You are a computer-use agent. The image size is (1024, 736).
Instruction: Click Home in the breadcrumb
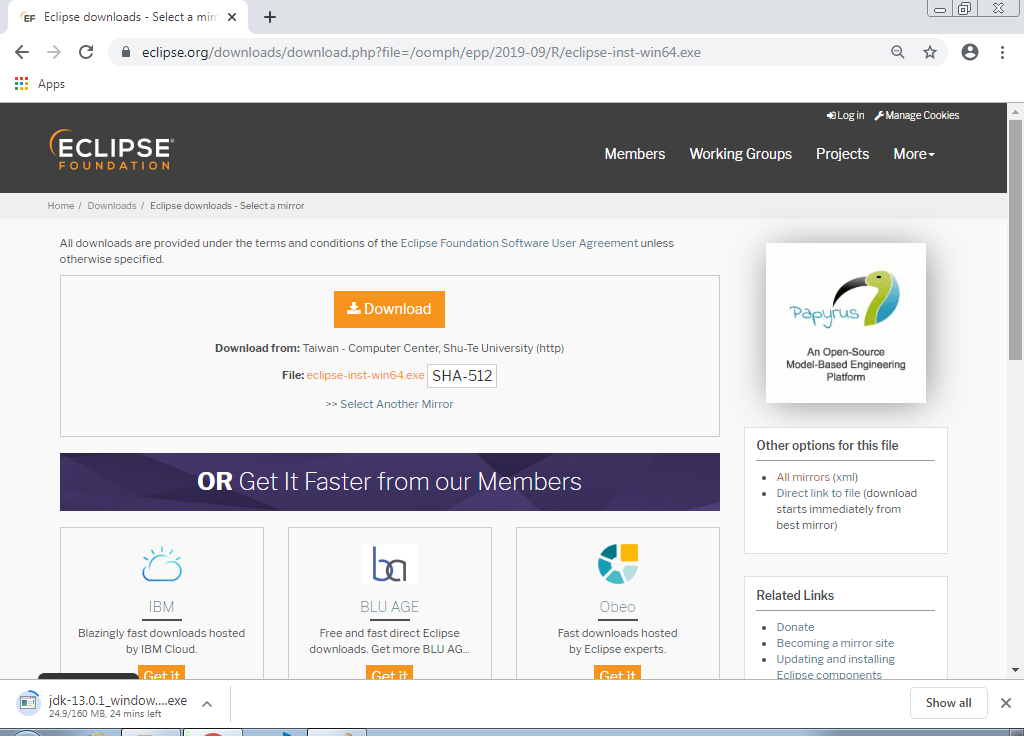tap(61, 206)
